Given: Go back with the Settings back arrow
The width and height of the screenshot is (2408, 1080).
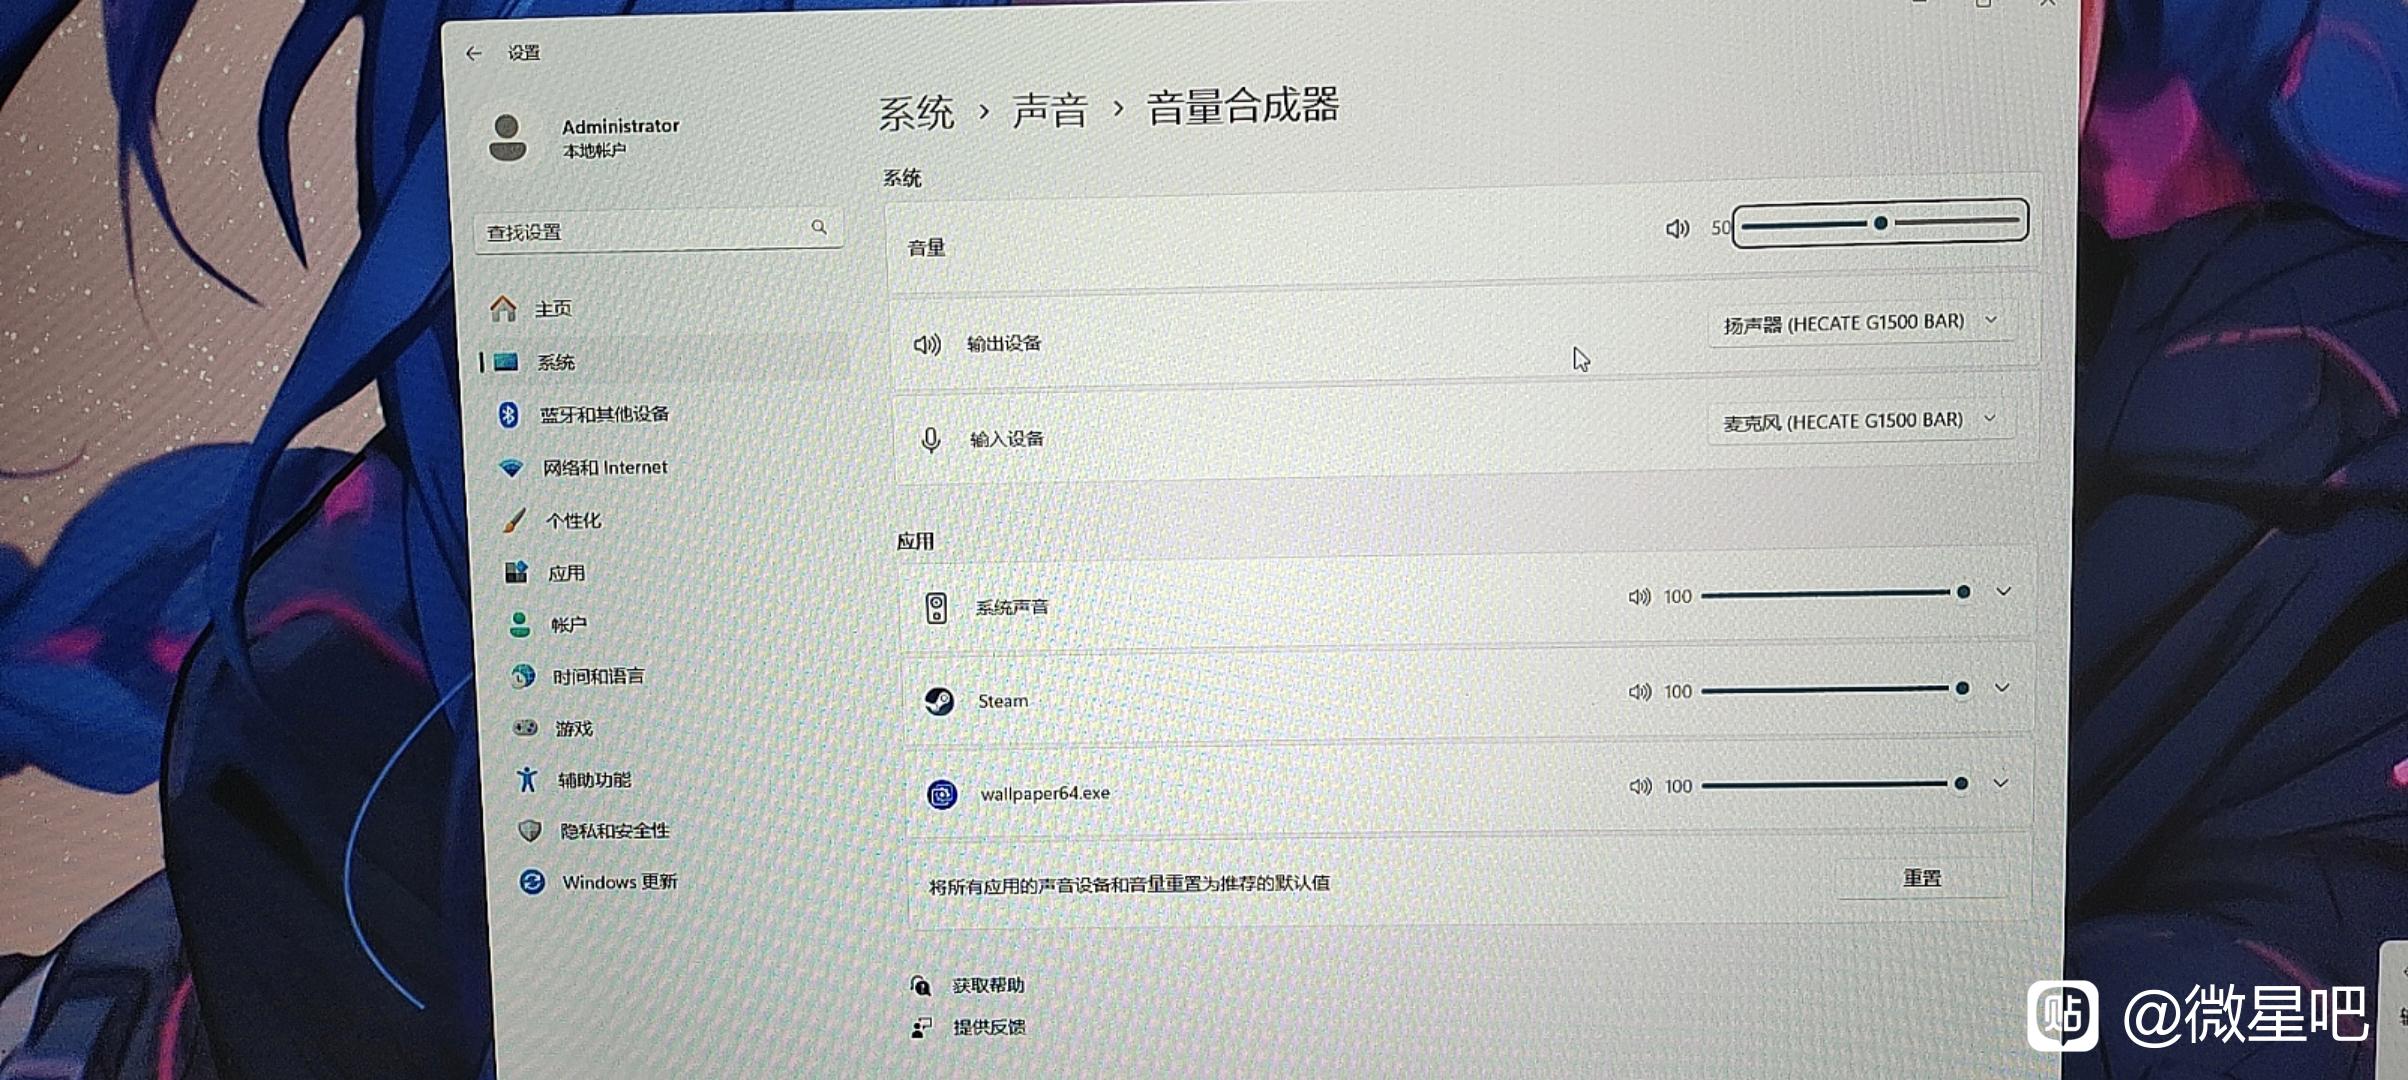Looking at the screenshot, I should click(x=474, y=53).
